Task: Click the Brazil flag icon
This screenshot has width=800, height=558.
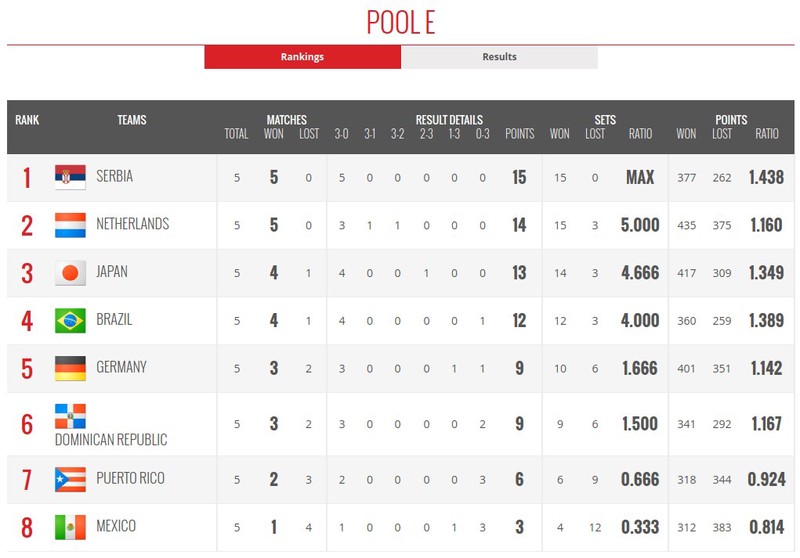Action: click(x=70, y=320)
